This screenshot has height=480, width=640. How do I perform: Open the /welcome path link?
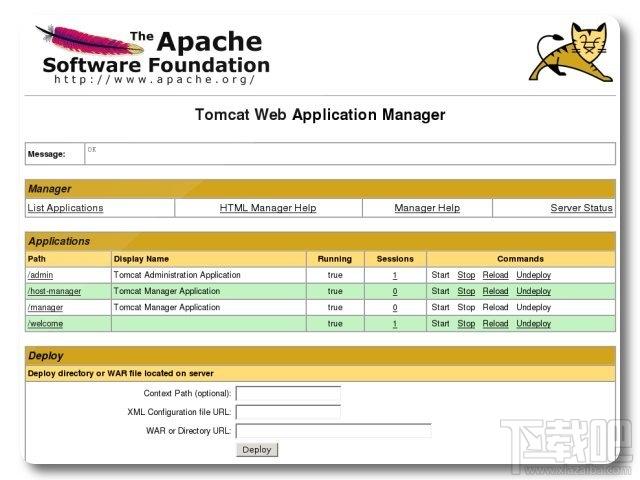tap(45, 324)
